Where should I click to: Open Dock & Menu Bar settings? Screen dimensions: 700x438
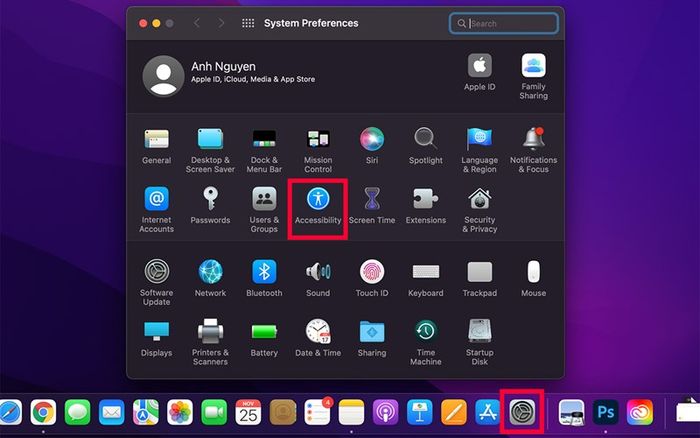[x=264, y=150]
